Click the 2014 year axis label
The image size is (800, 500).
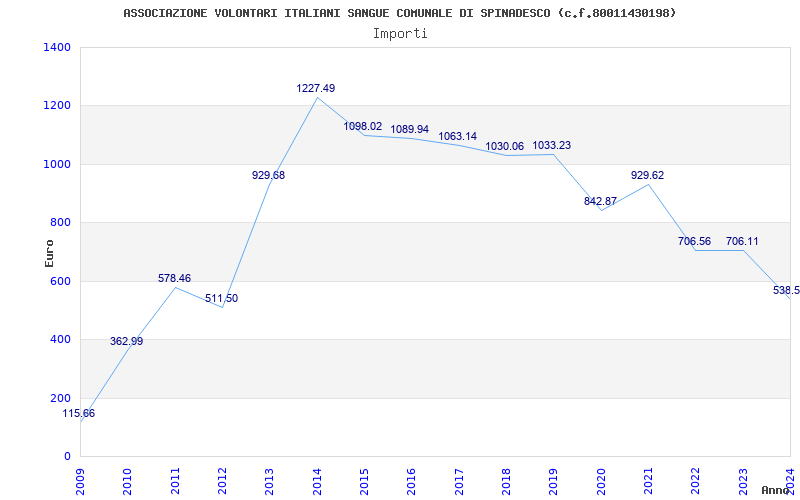tap(317, 481)
